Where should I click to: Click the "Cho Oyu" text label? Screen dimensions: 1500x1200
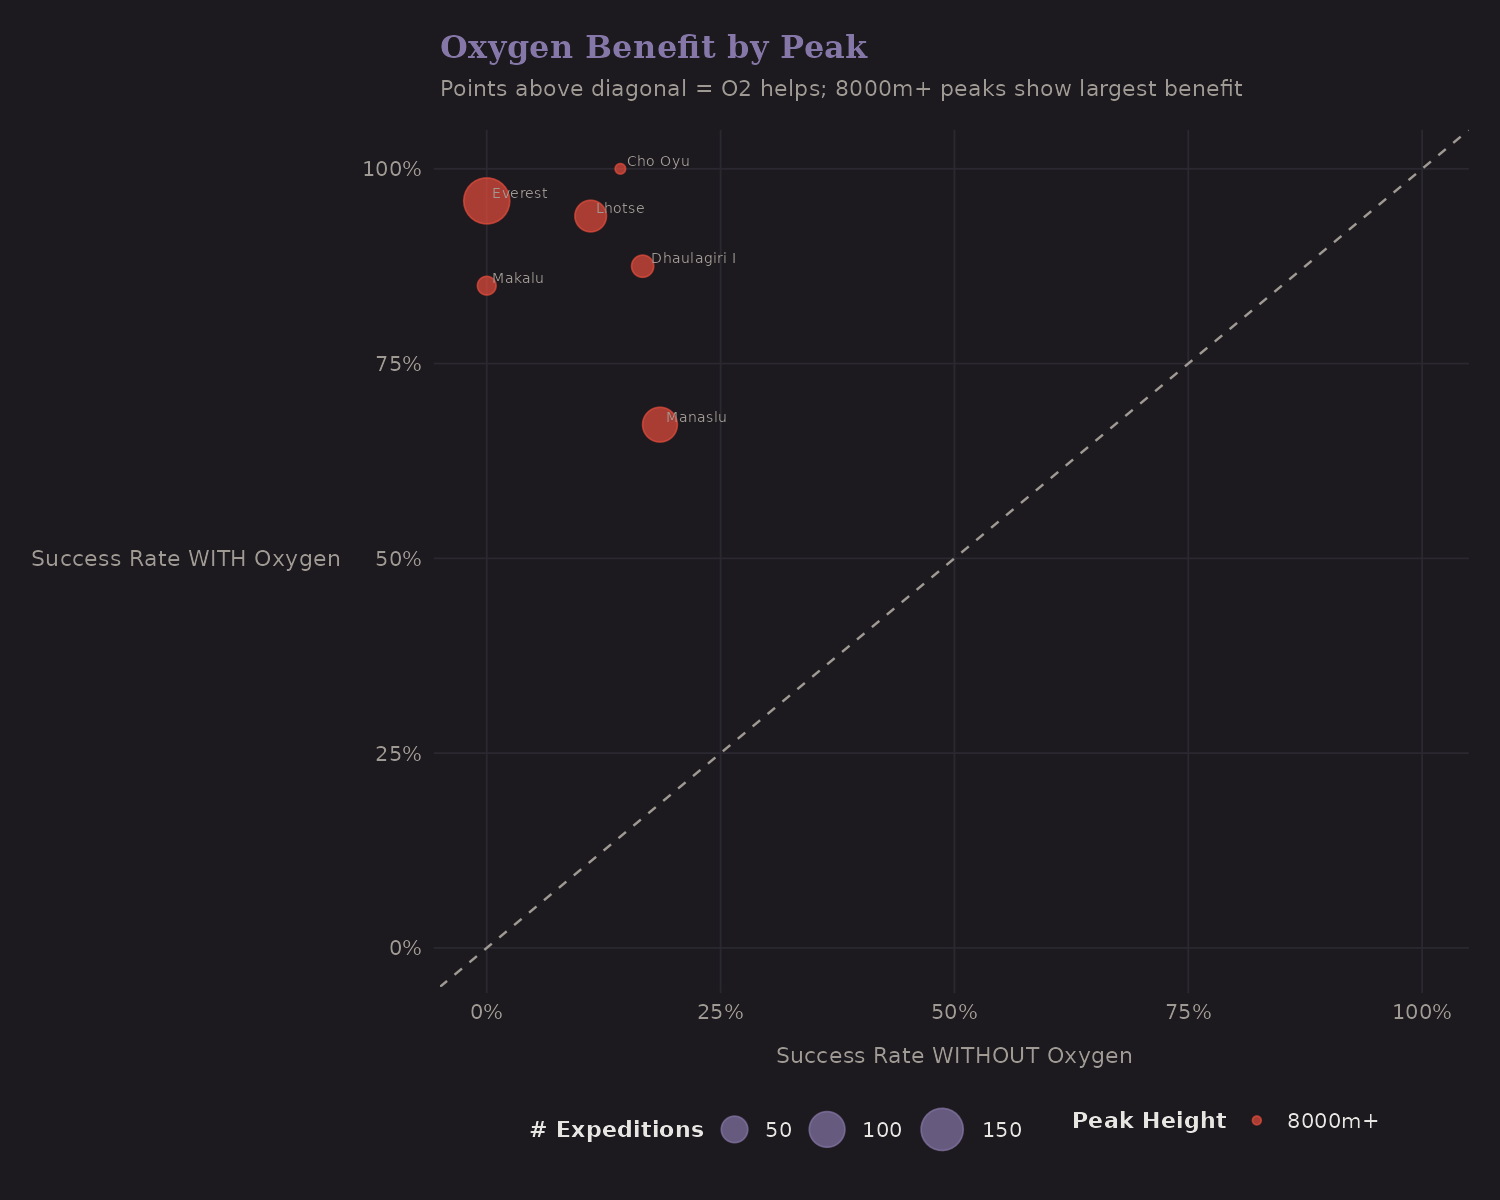658,162
